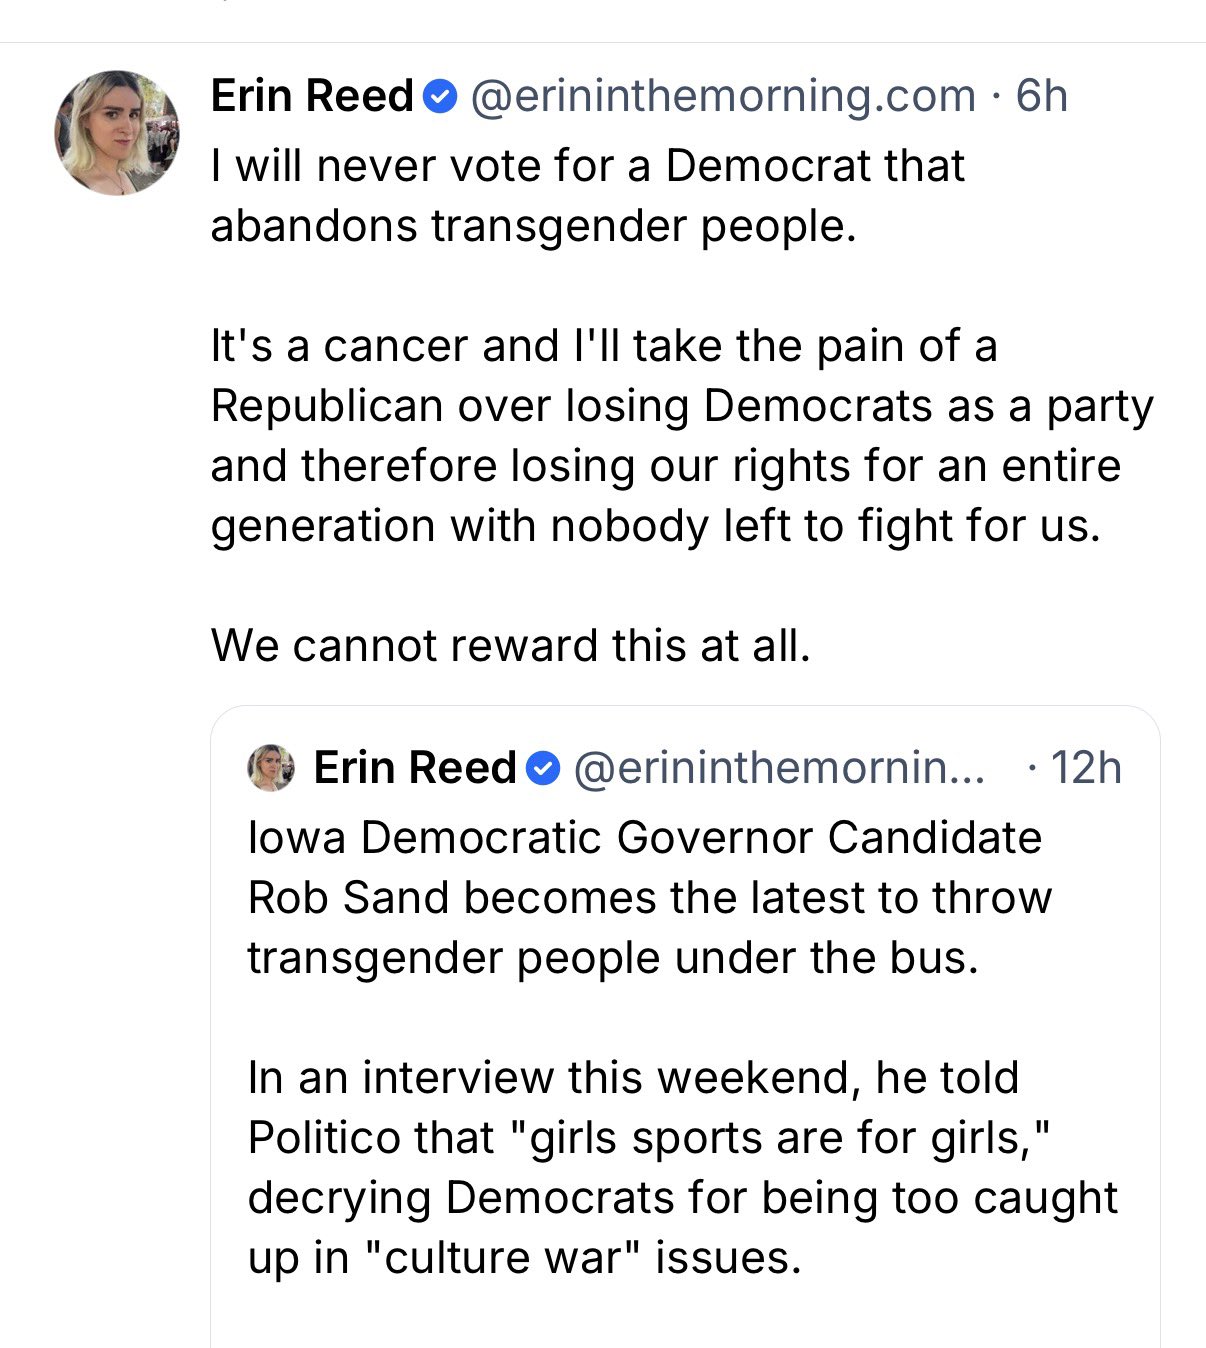The image size is (1206, 1348).
Task: Visit the @erininthemorning.com handle on main post
Action: pos(722,96)
